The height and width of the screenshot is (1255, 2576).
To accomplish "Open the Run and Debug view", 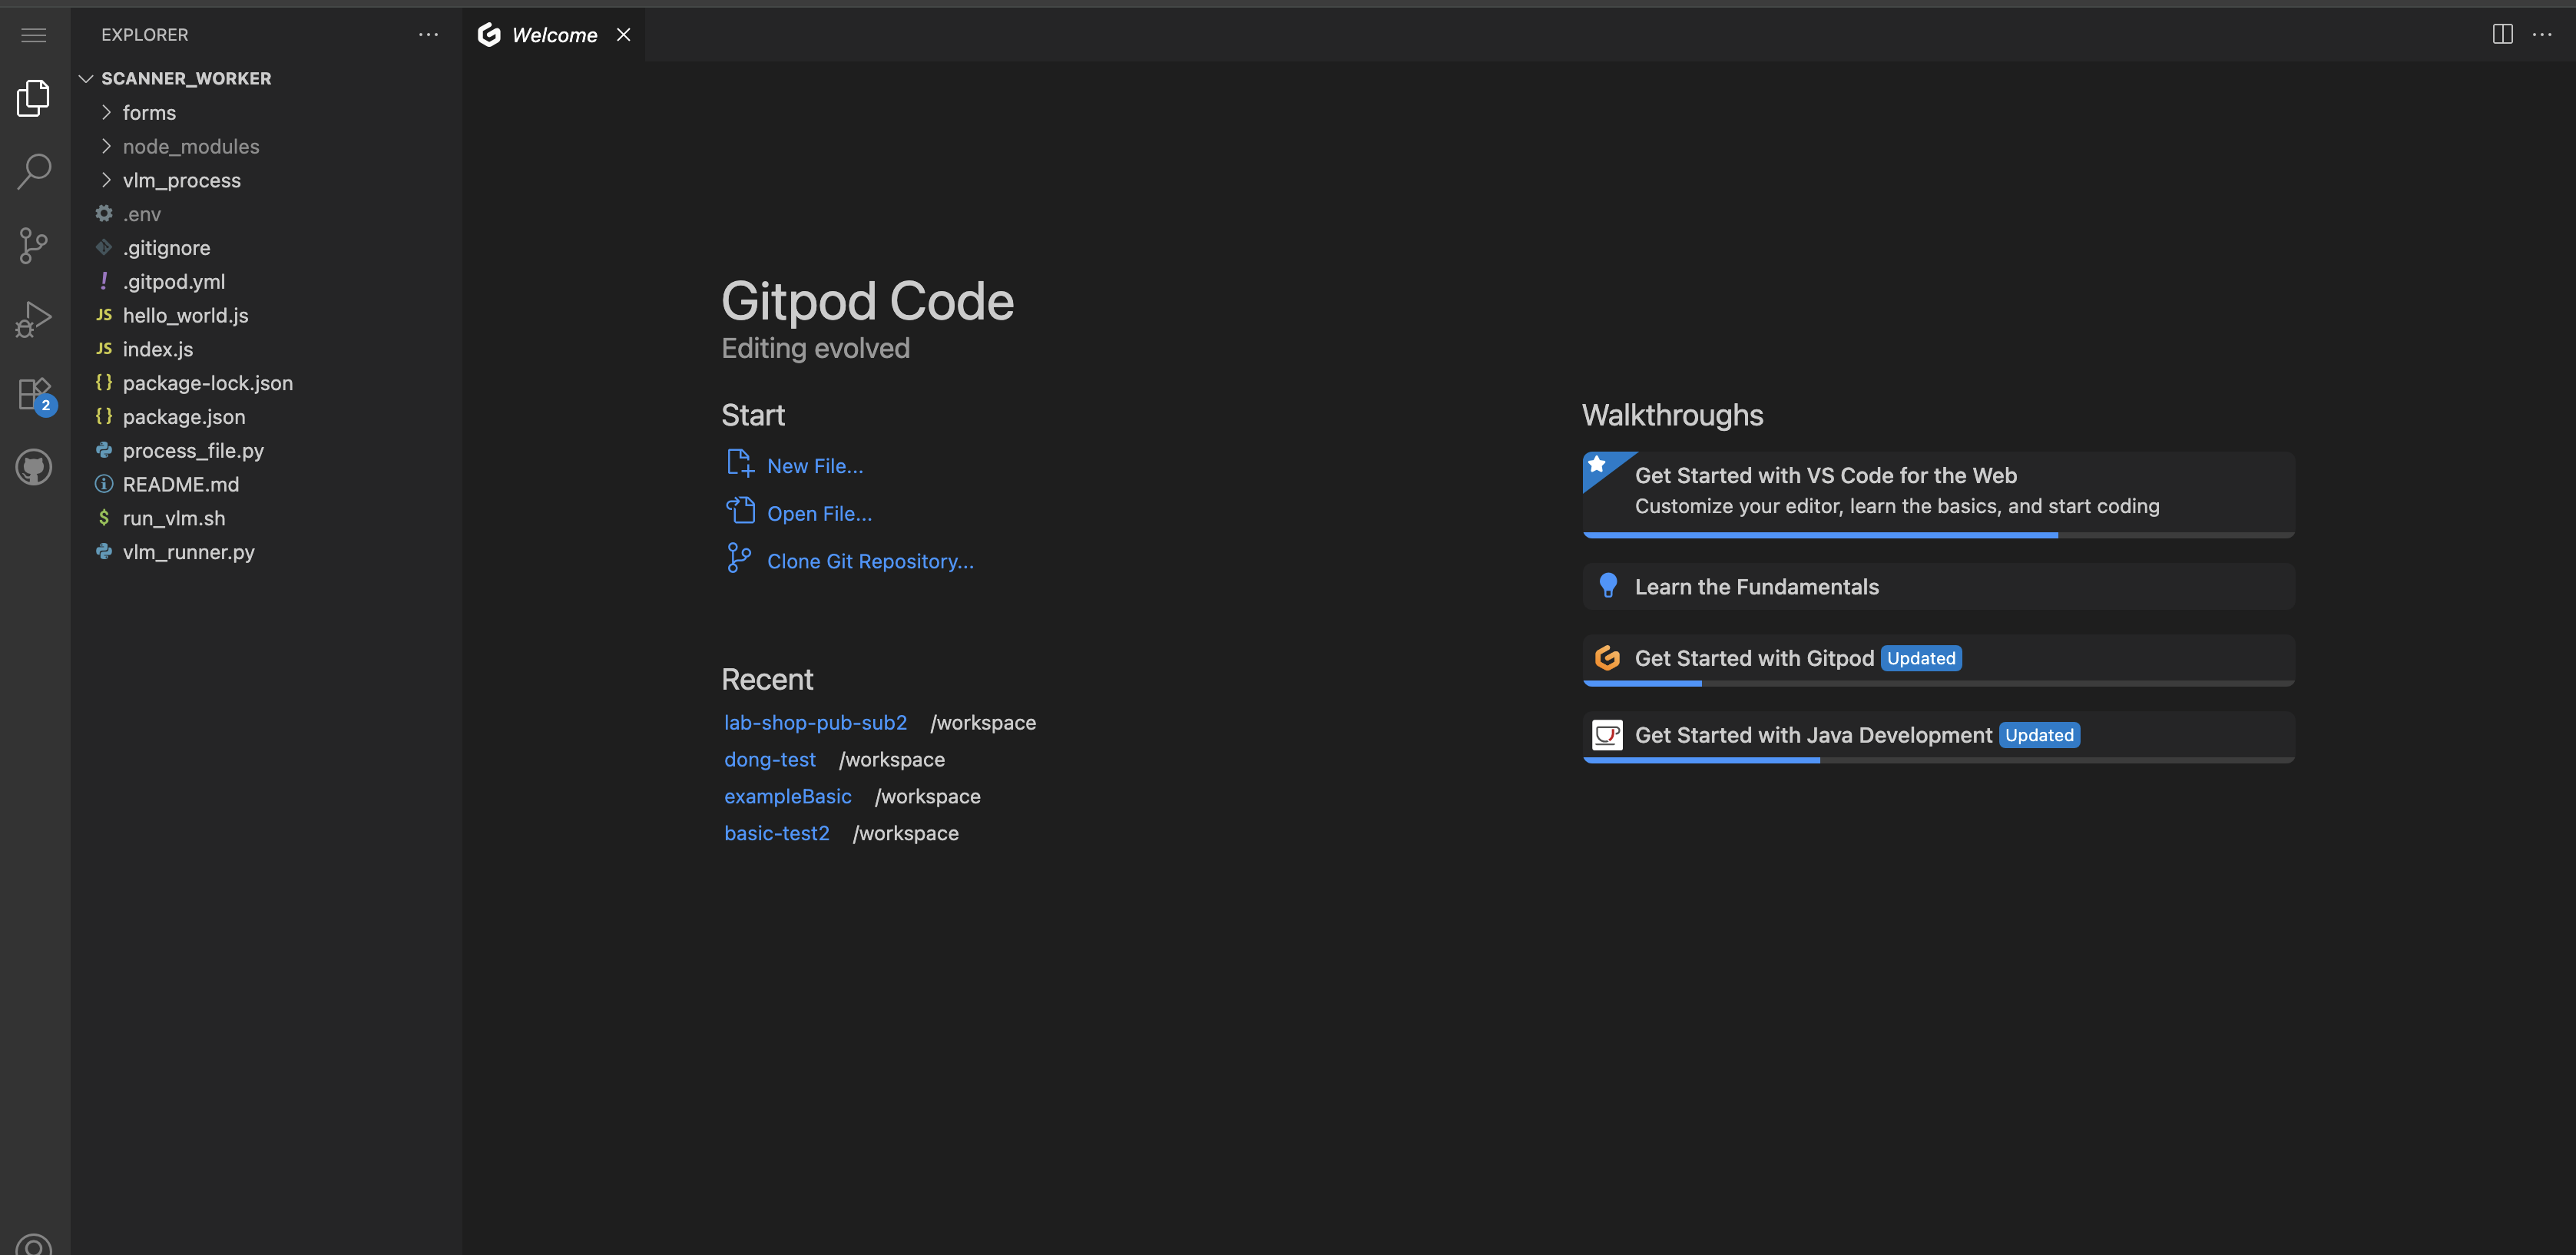I will [x=34, y=319].
